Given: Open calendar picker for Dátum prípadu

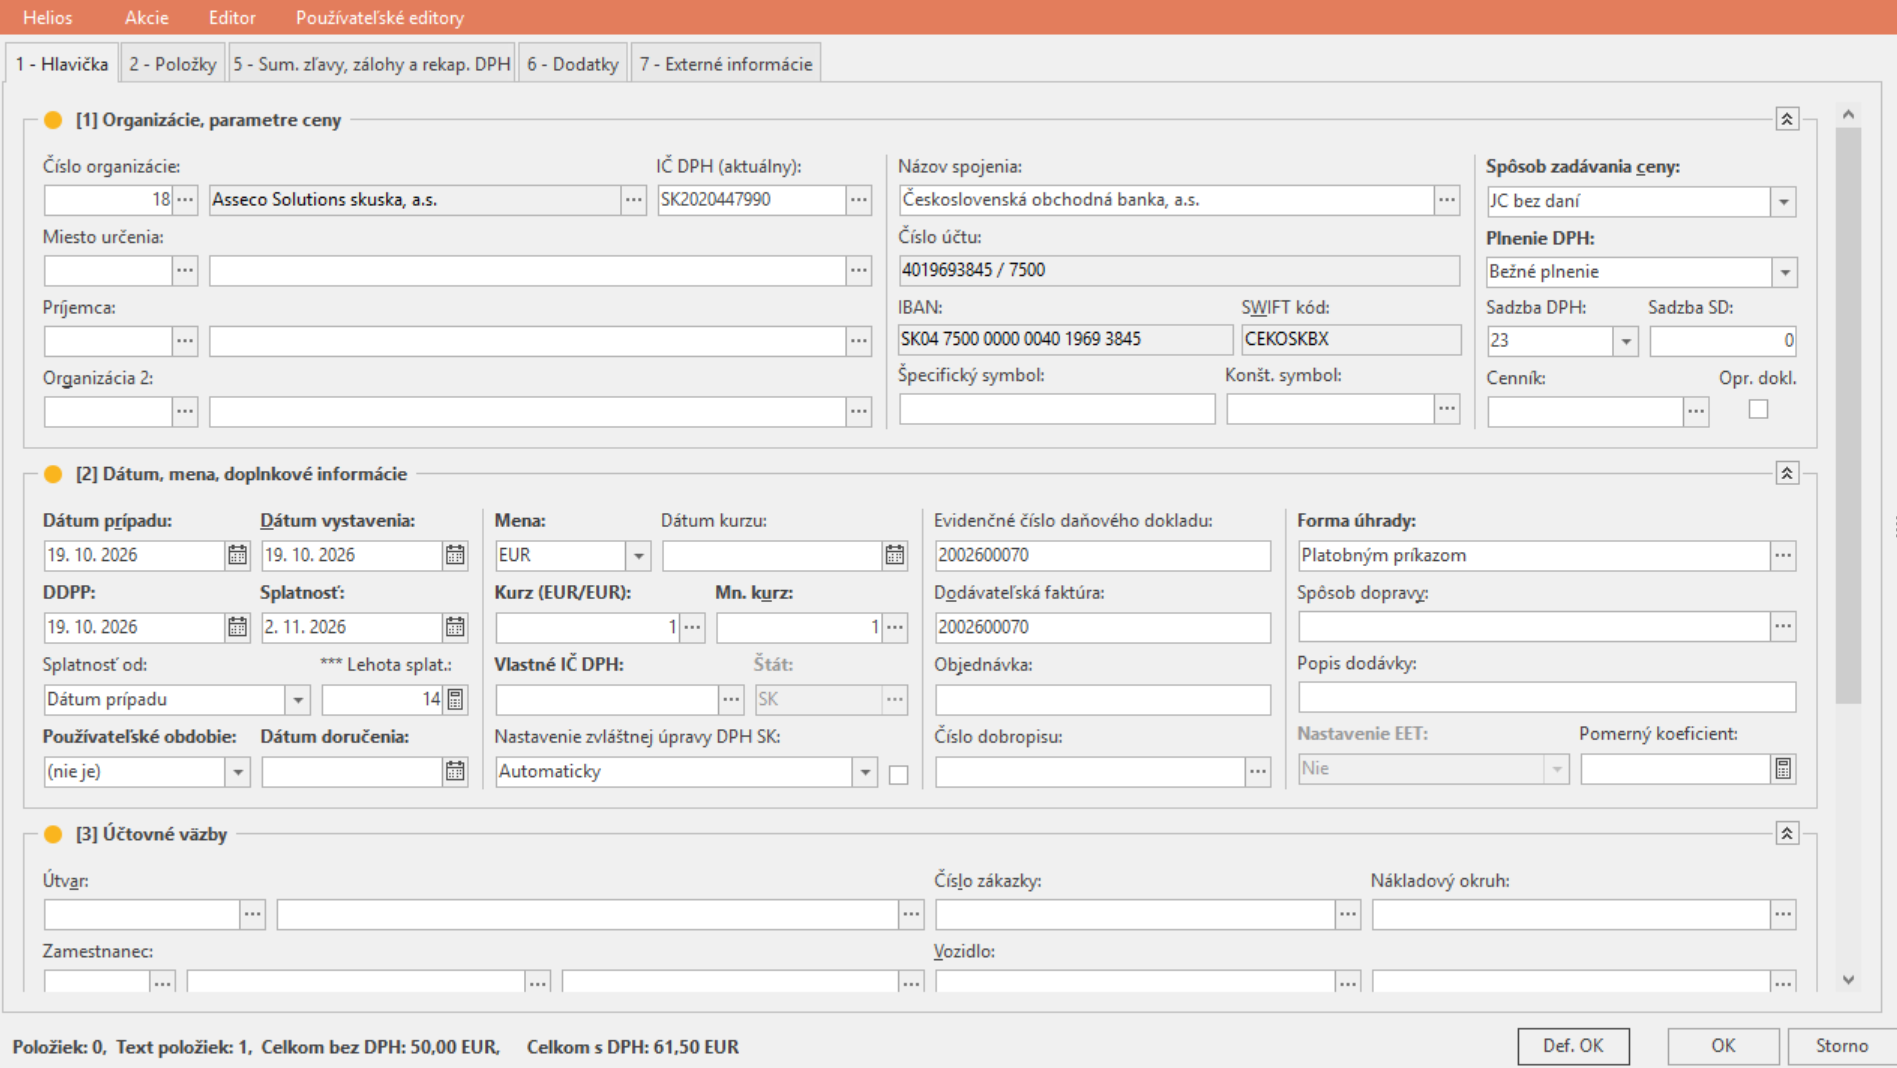Looking at the screenshot, I should [x=237, y=555].
